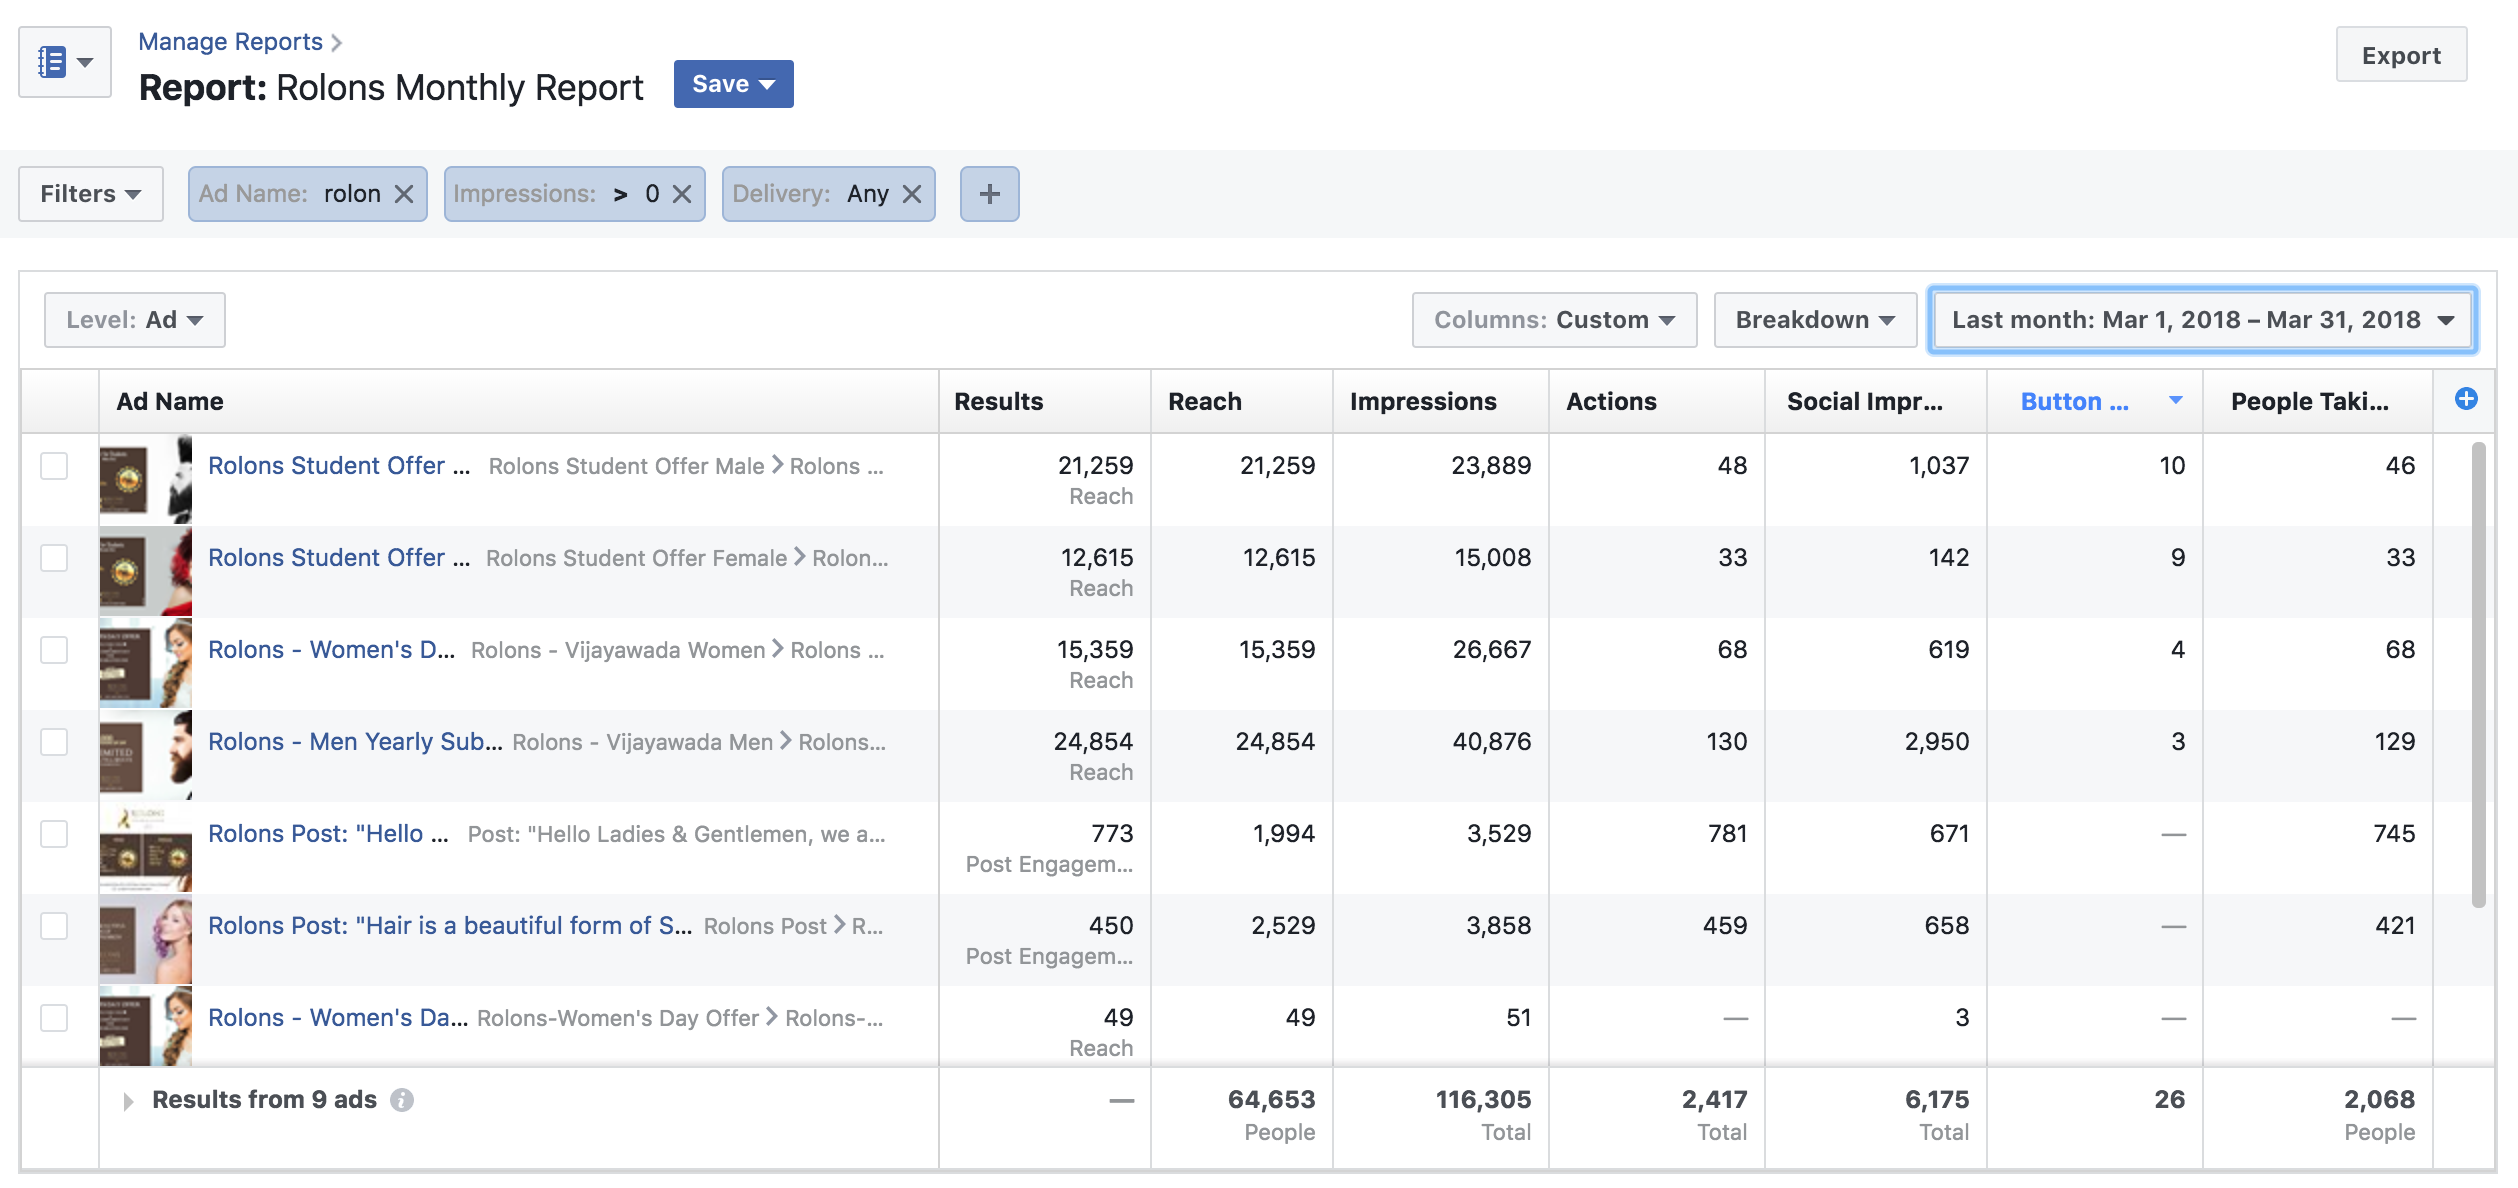The width and height of the screenshot is (2518, 1188).
Task: Go to Manage Reports link
Action: pos(230,42)
